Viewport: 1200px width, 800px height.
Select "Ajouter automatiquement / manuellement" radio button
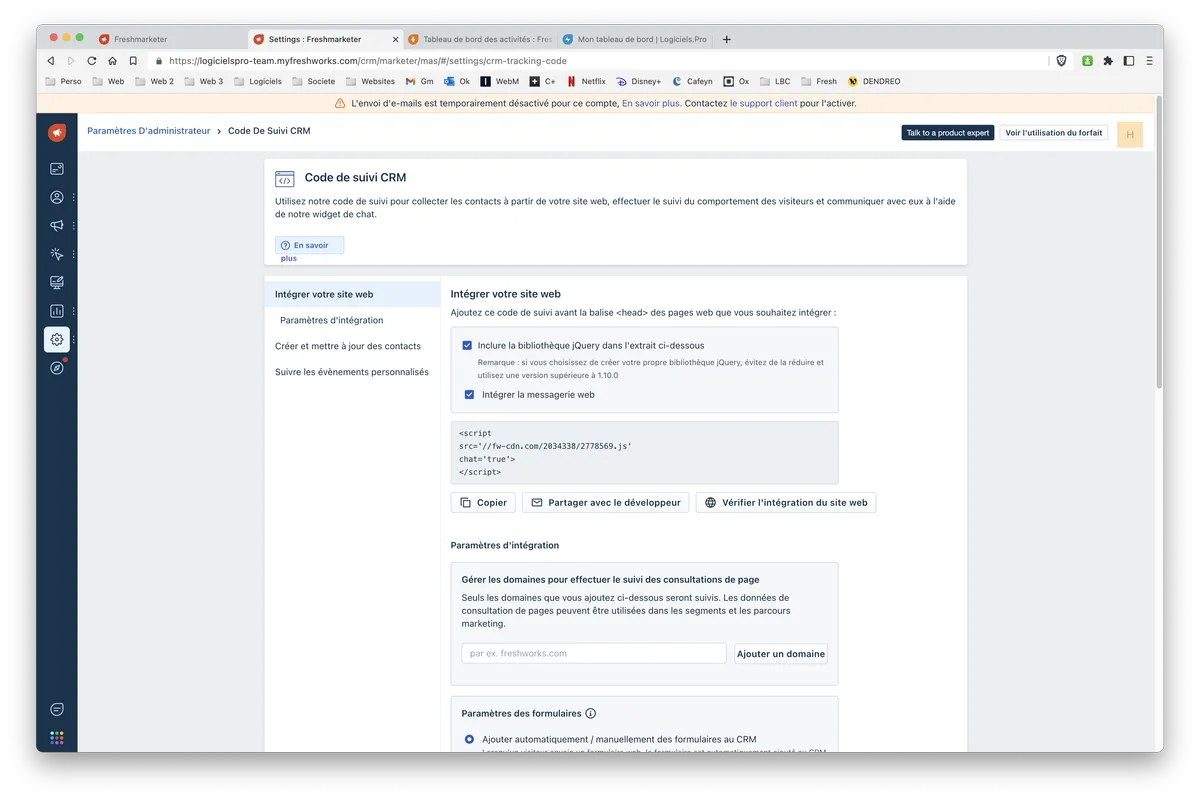pos(469,739)
